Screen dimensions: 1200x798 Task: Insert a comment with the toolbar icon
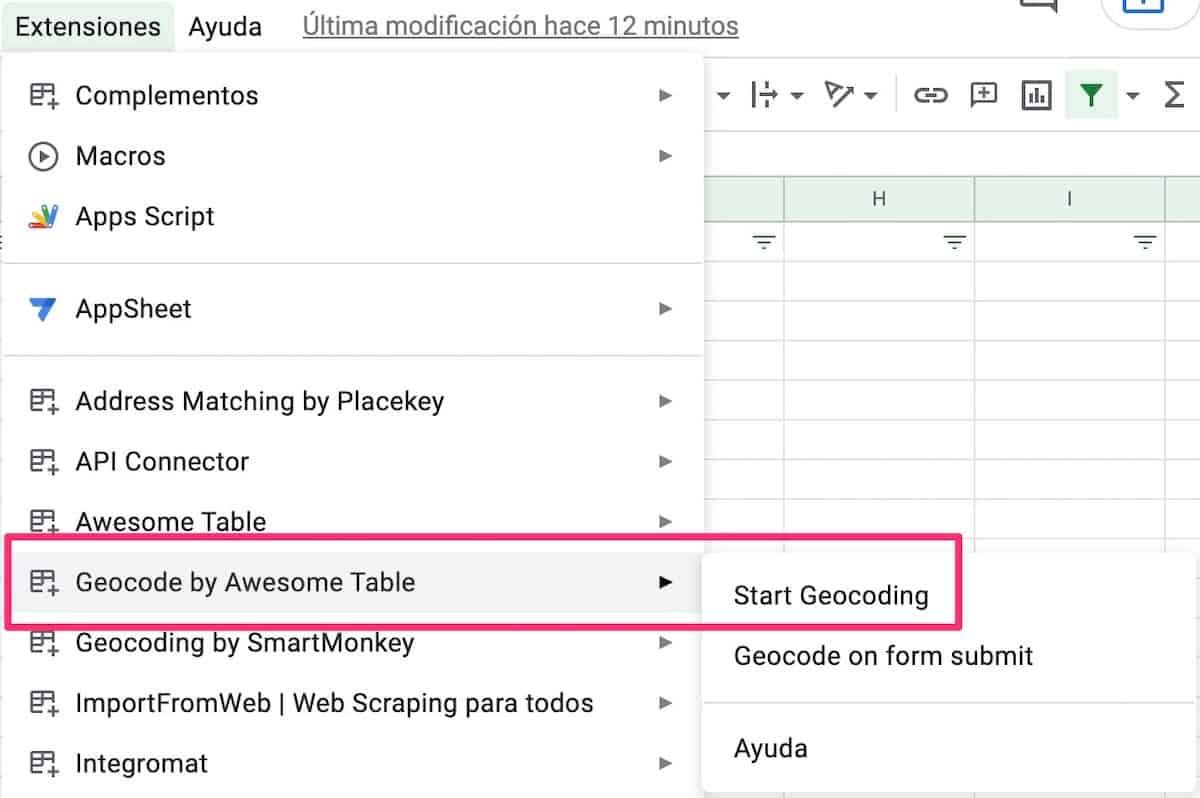click(x=983, y=95)
